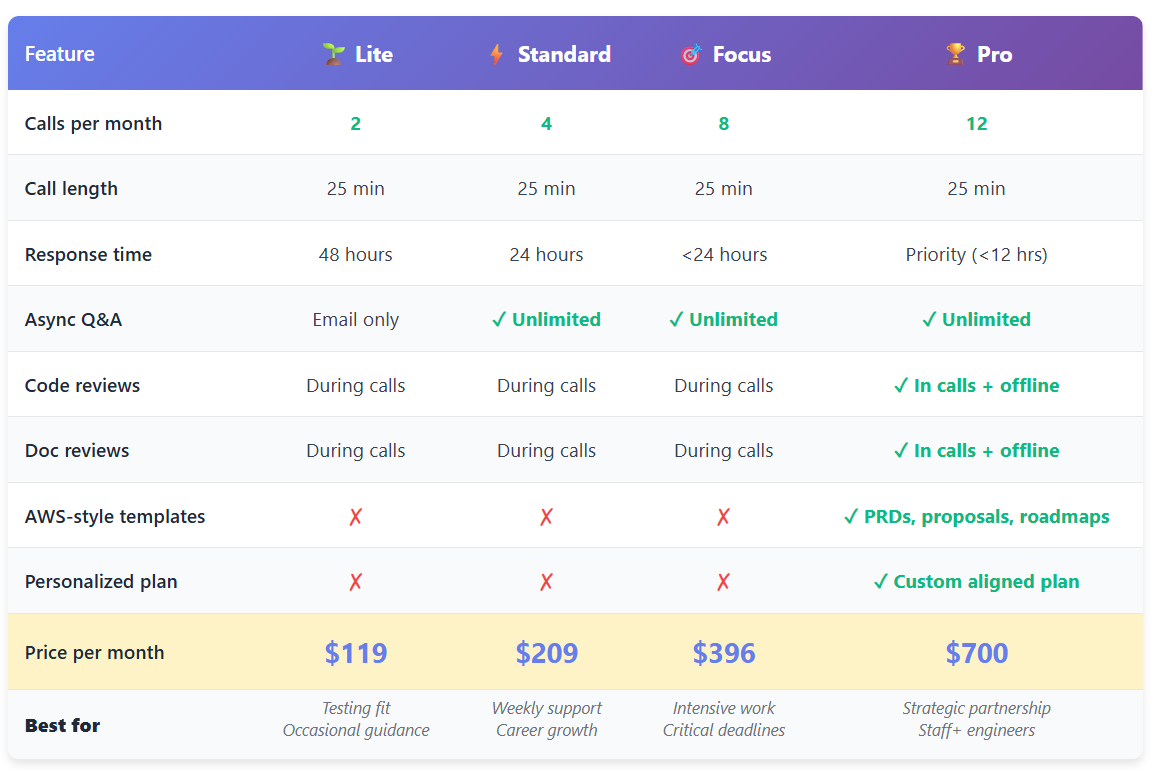
Task: Click the trophy icon beside Pro
Action: (956, 54)
